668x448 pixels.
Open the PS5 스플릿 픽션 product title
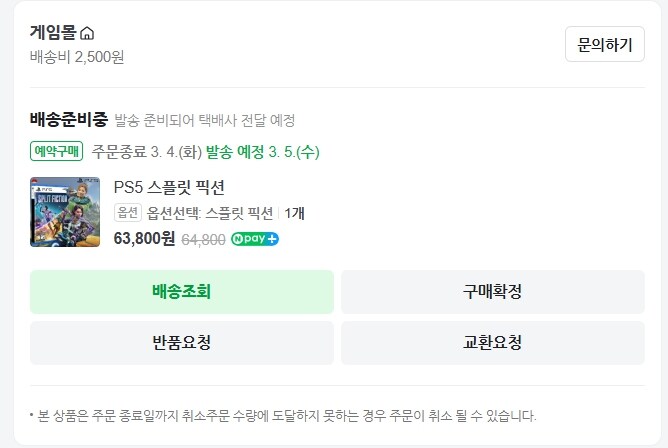(169, 187)
